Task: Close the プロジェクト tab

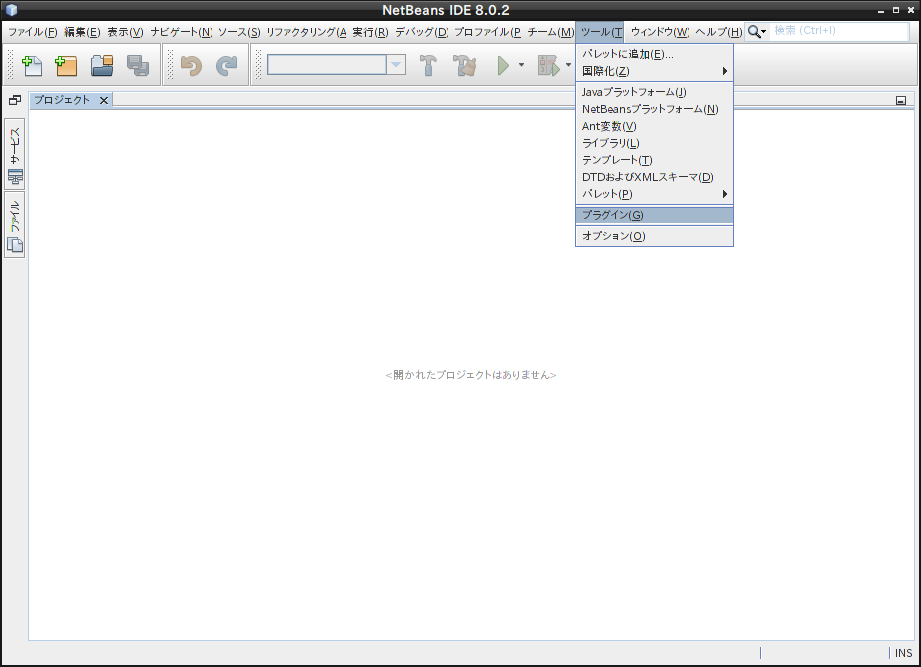Action: (x=104, y=100)
